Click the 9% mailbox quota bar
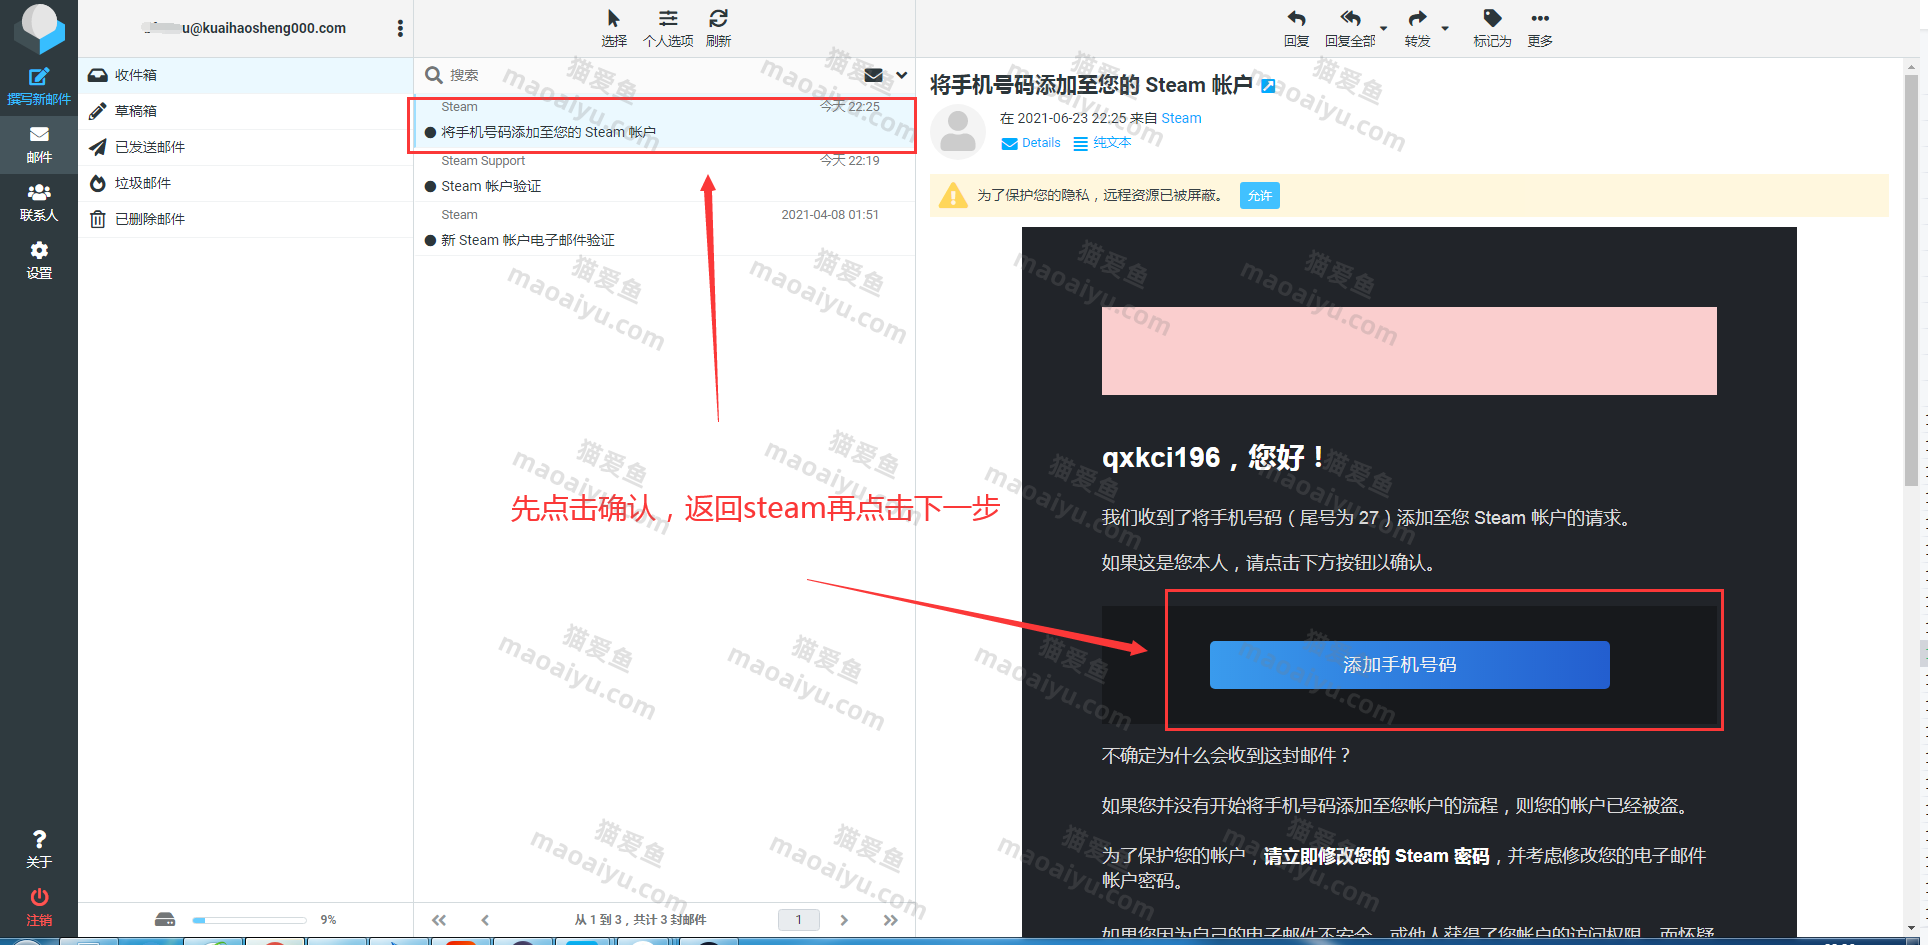 (x=249, y=919)
